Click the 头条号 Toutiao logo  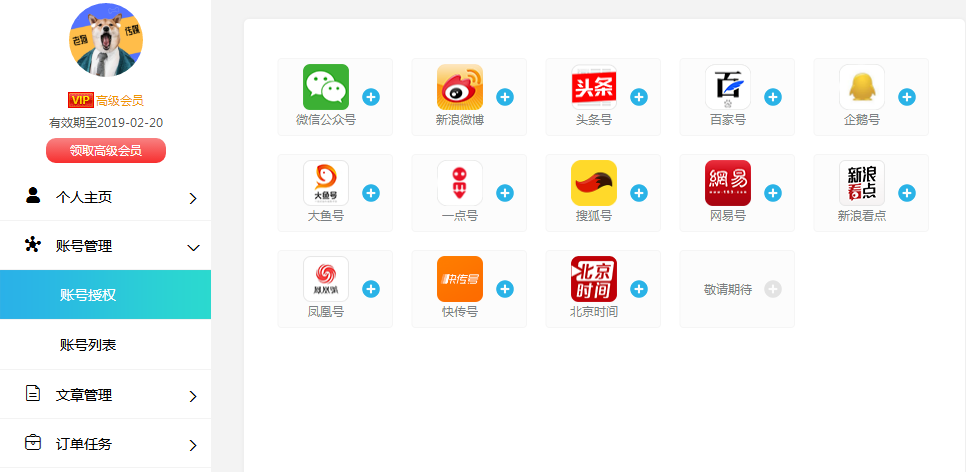click(x=594, y=87)
